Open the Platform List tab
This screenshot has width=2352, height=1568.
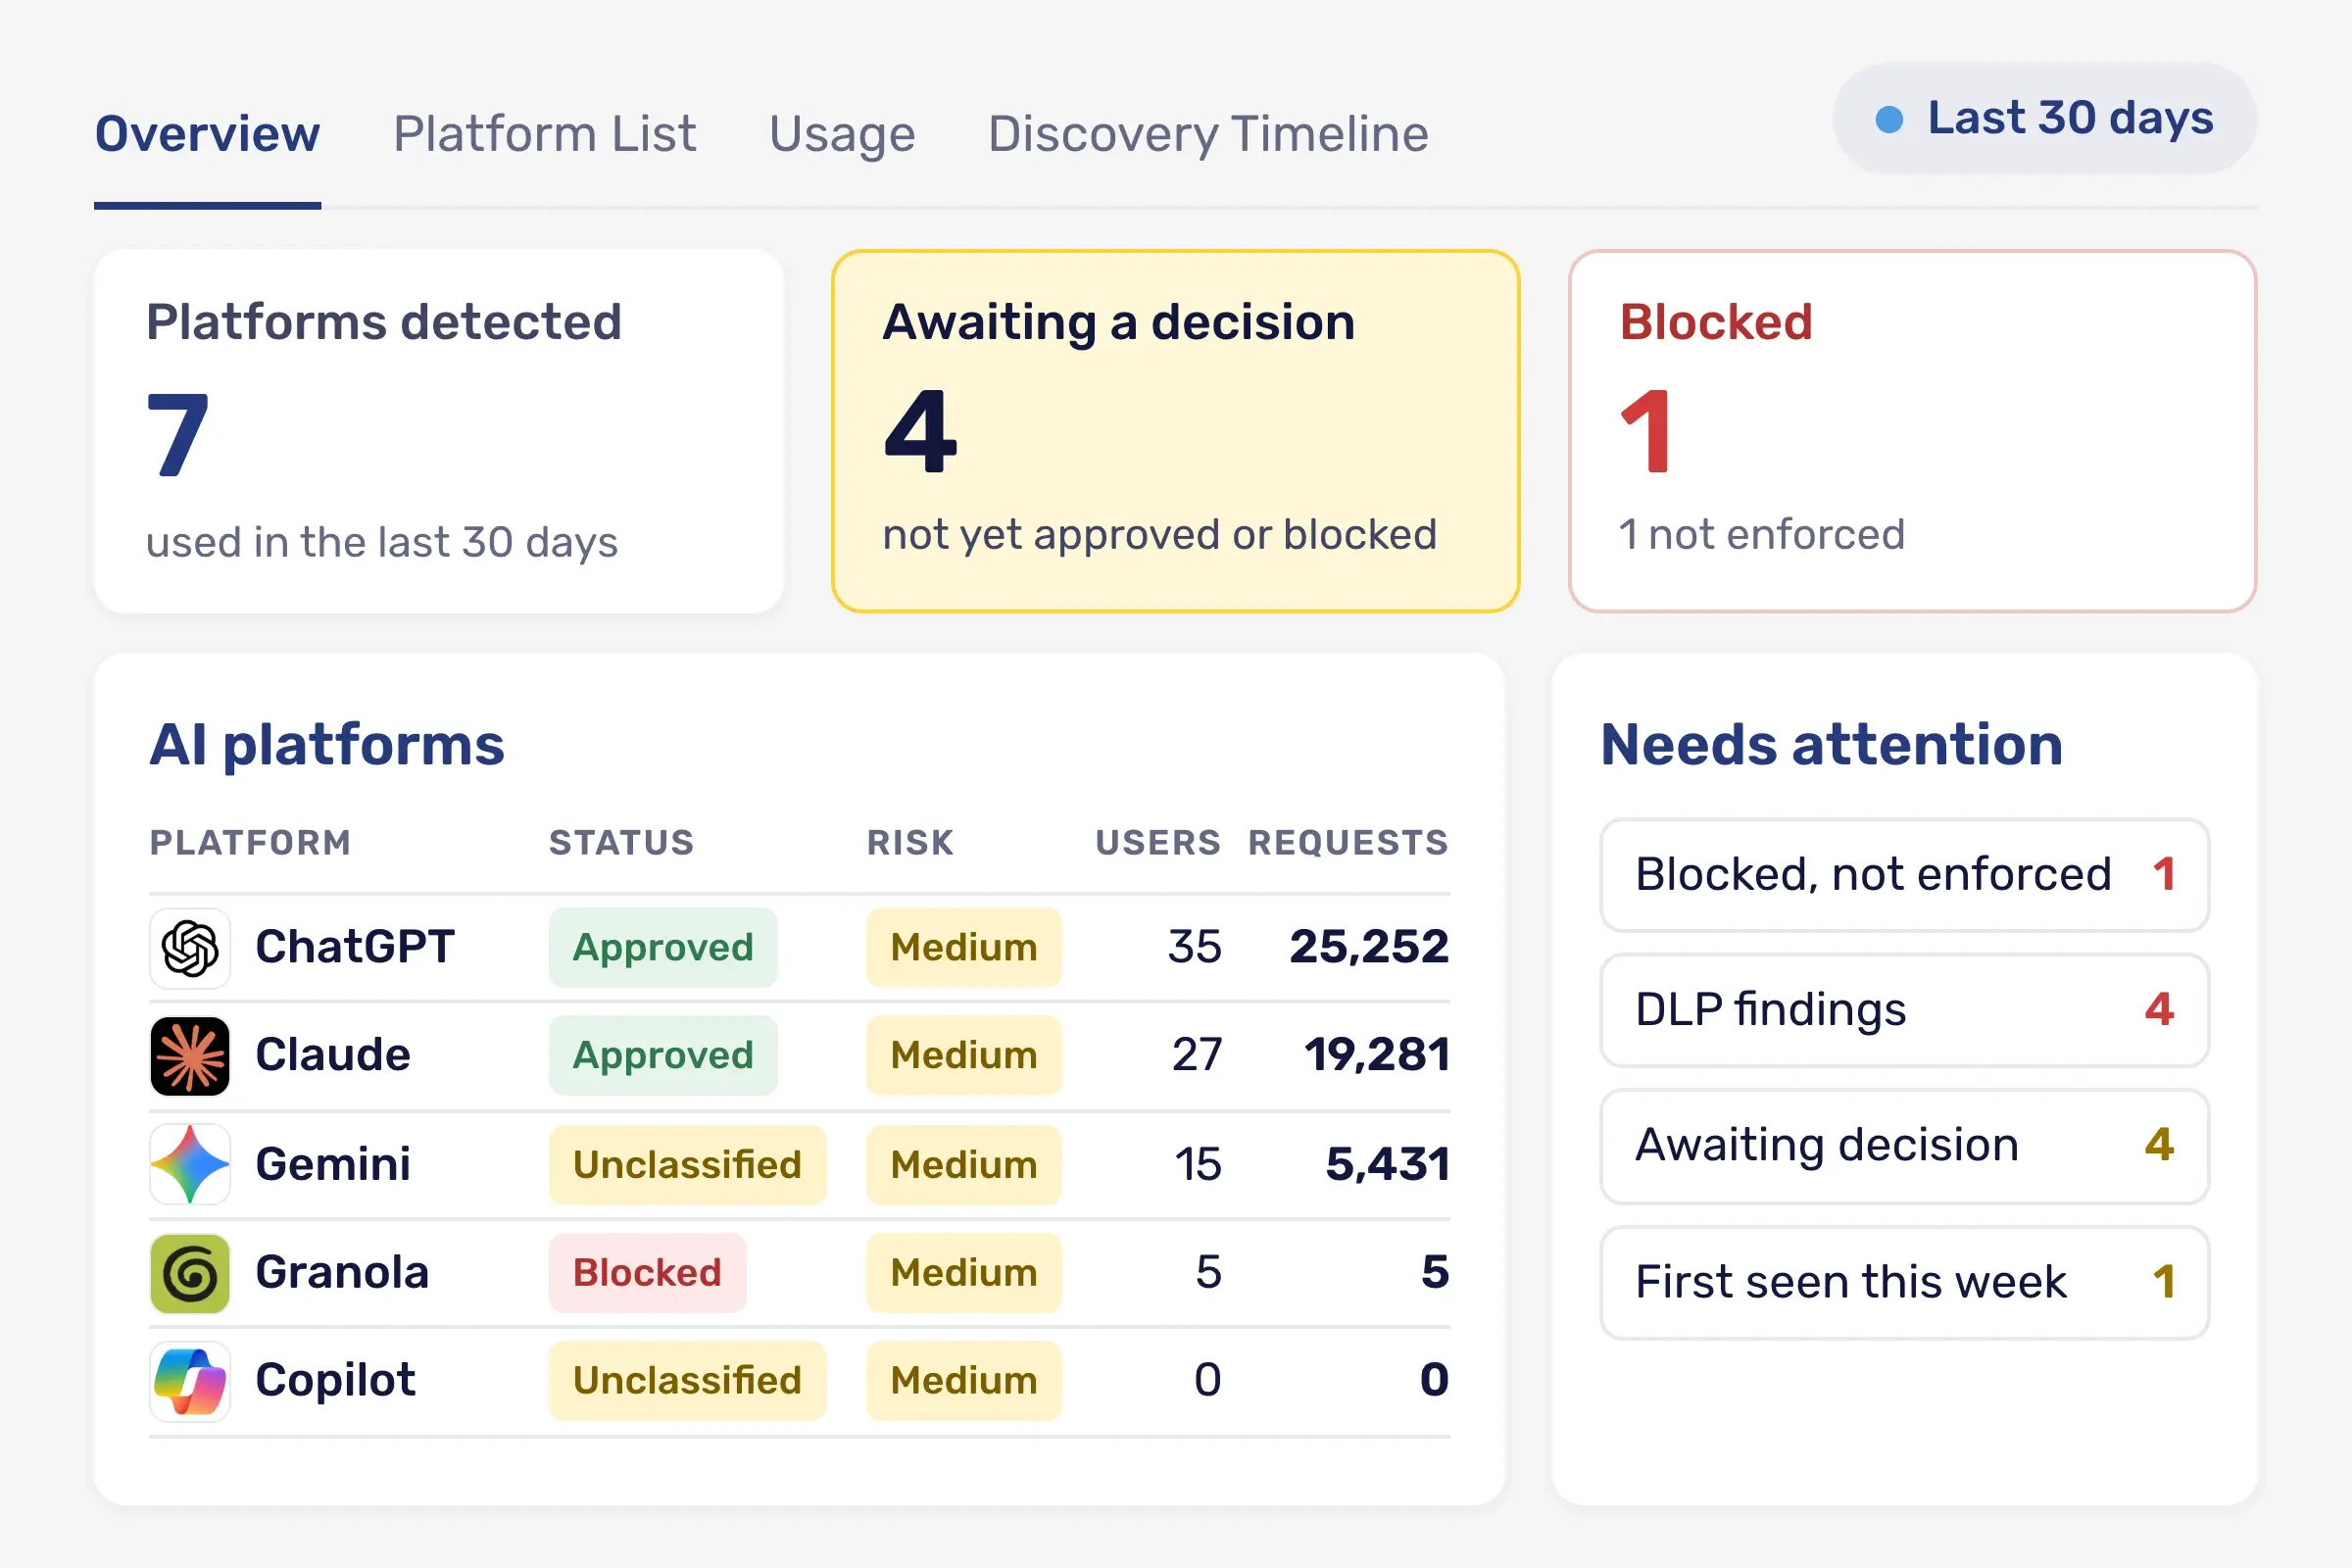tap(544, 134)
